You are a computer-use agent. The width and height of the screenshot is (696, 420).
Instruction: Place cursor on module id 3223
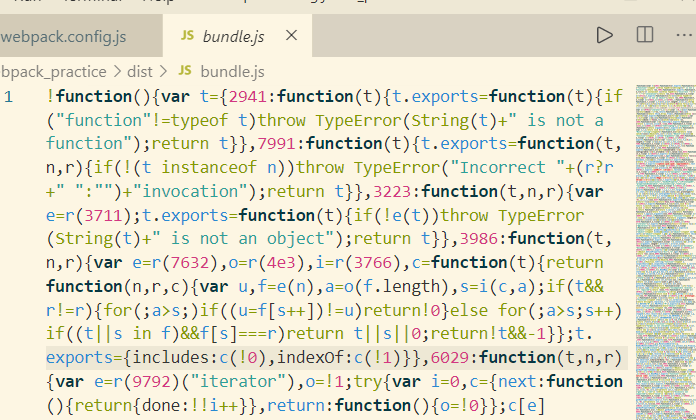click(392, 192)
